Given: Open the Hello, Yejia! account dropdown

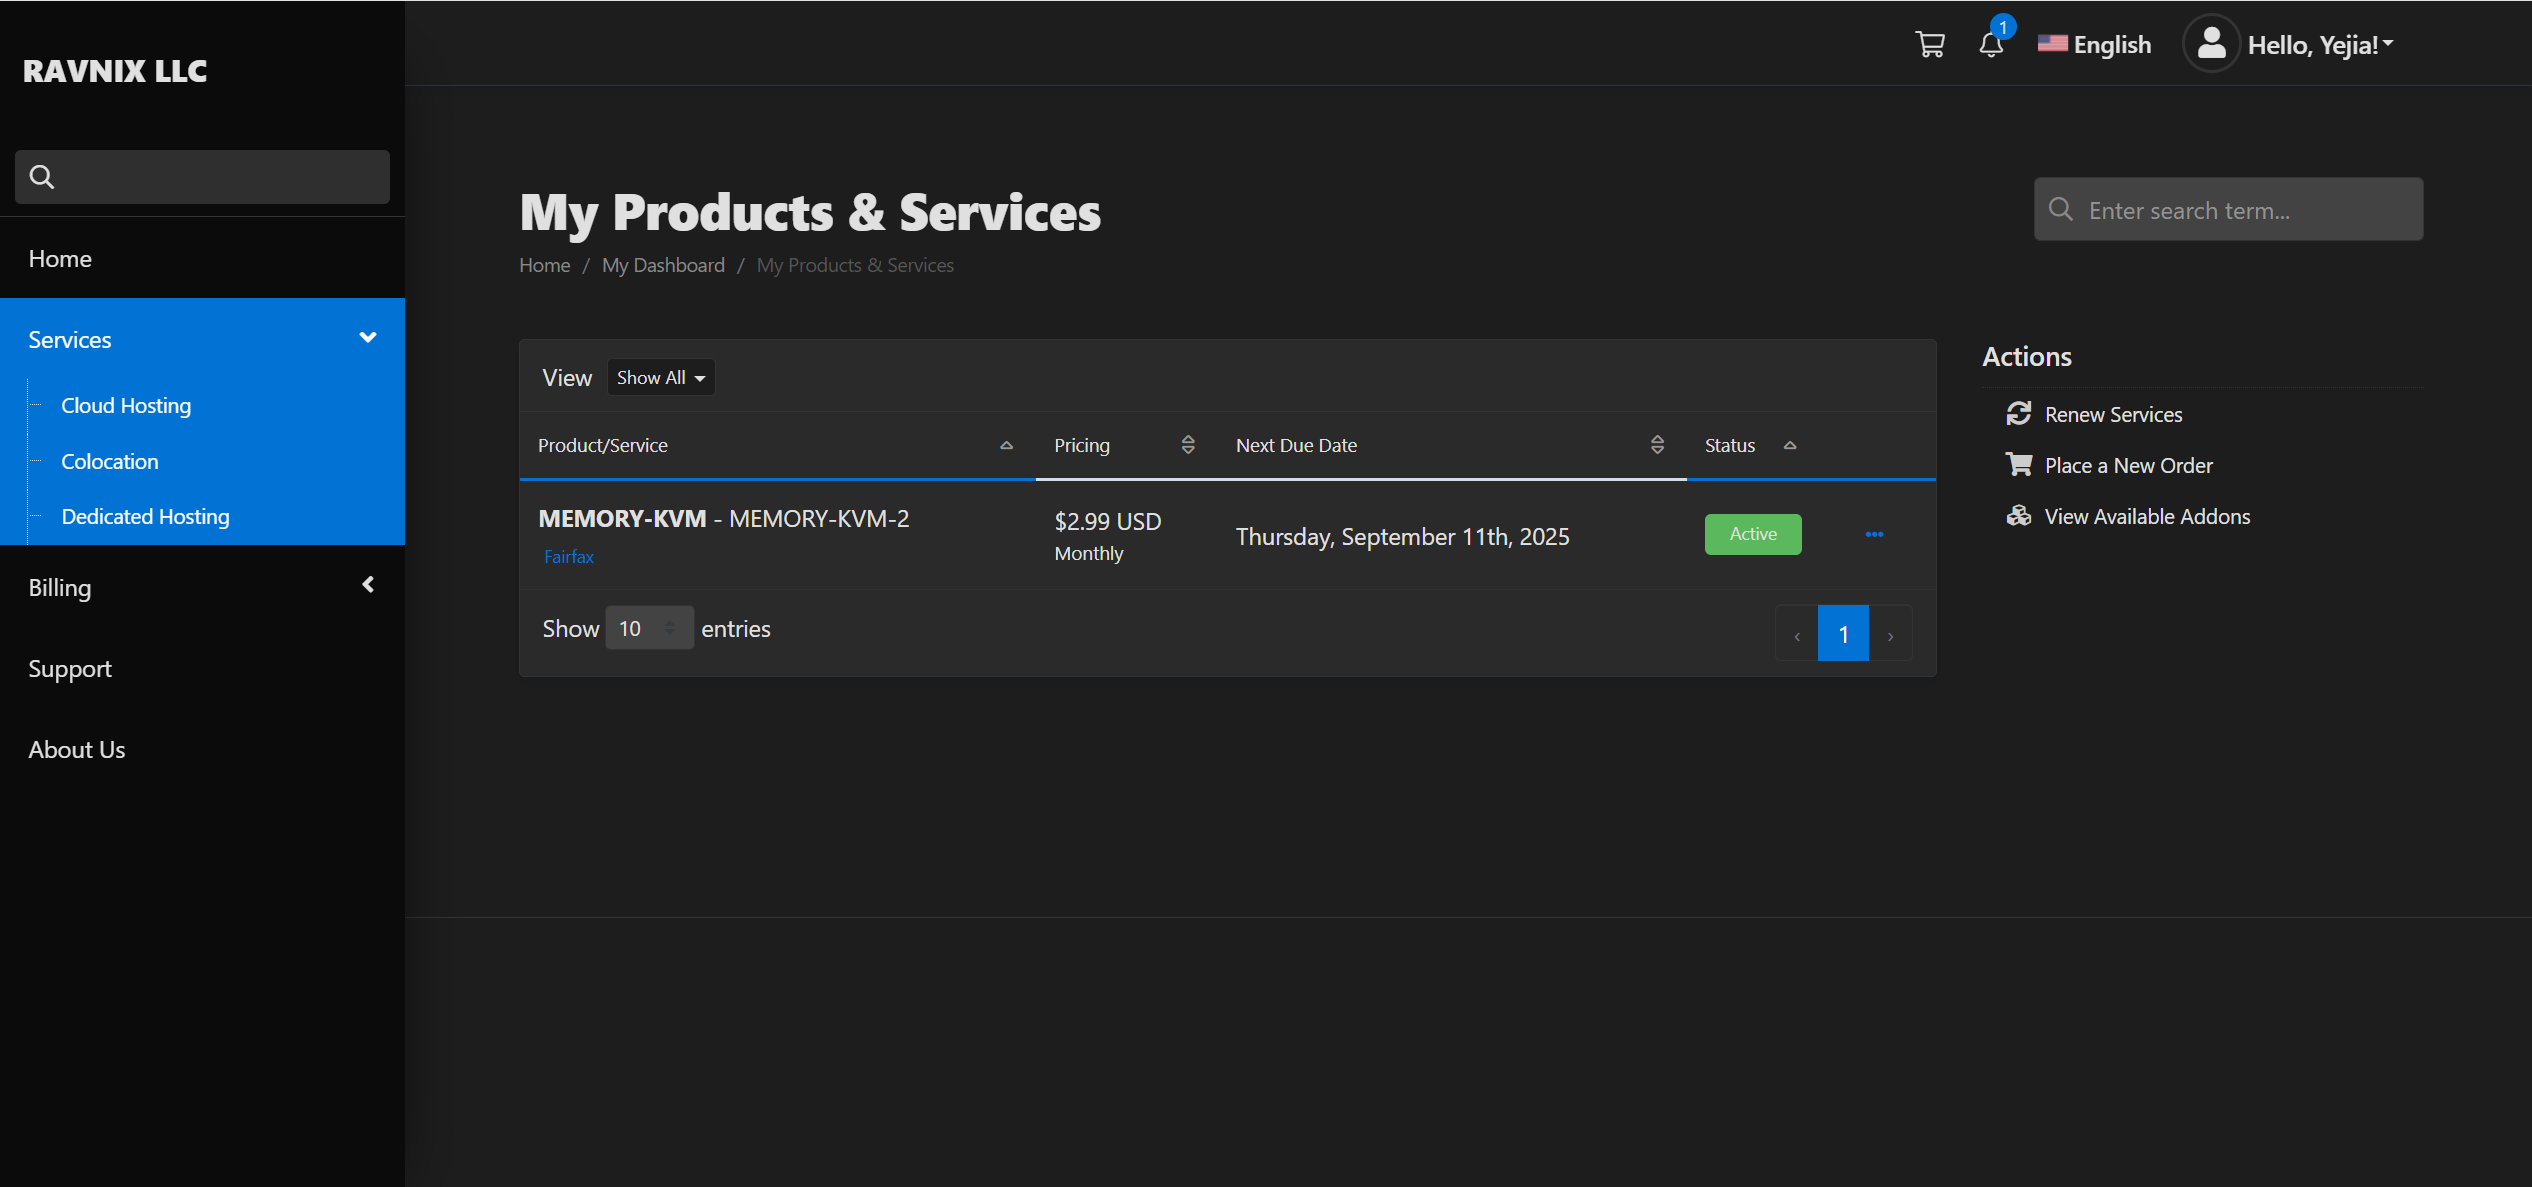Looking at the screenshot, I should point(2320,45).
